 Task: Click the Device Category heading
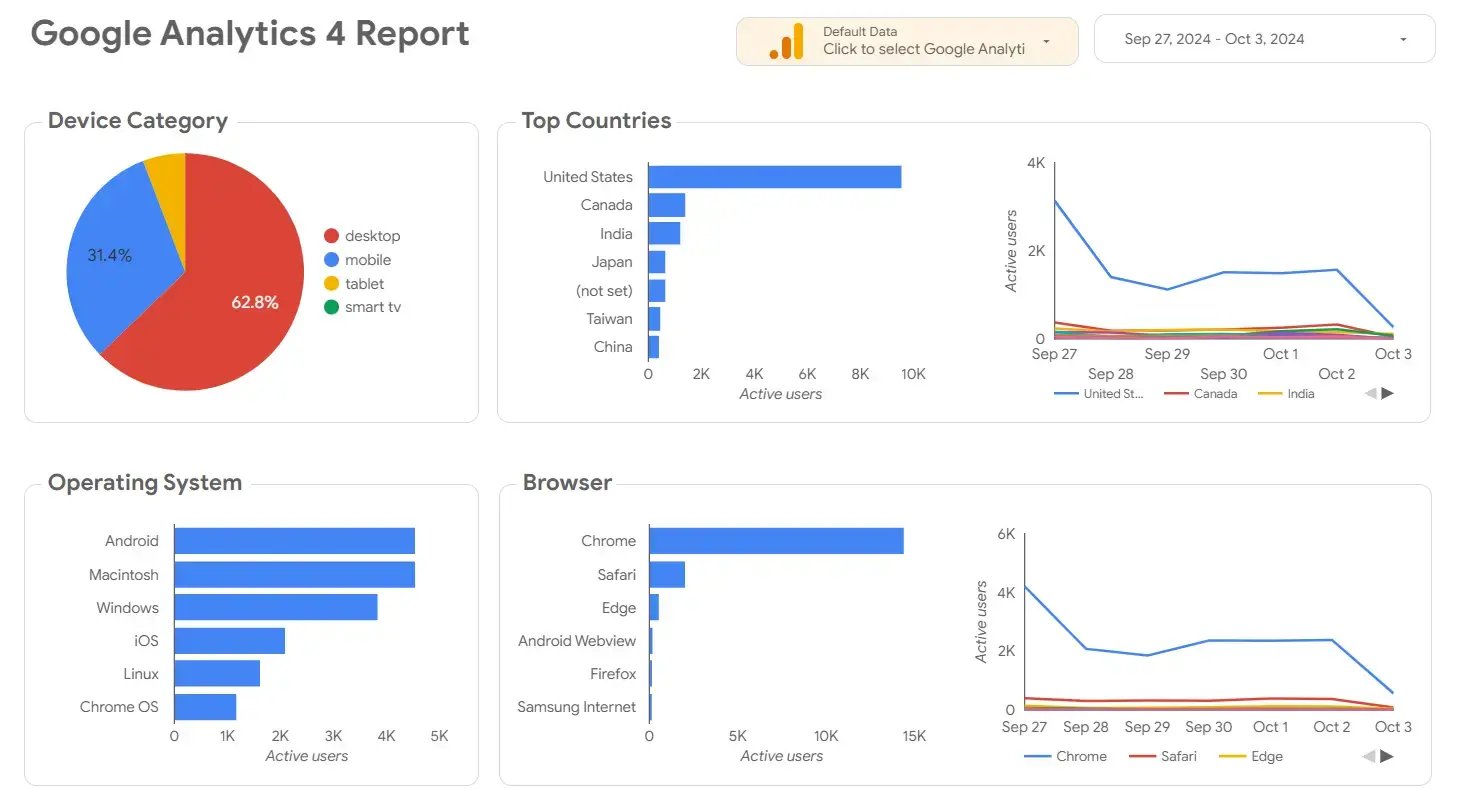tap(138, 121)
